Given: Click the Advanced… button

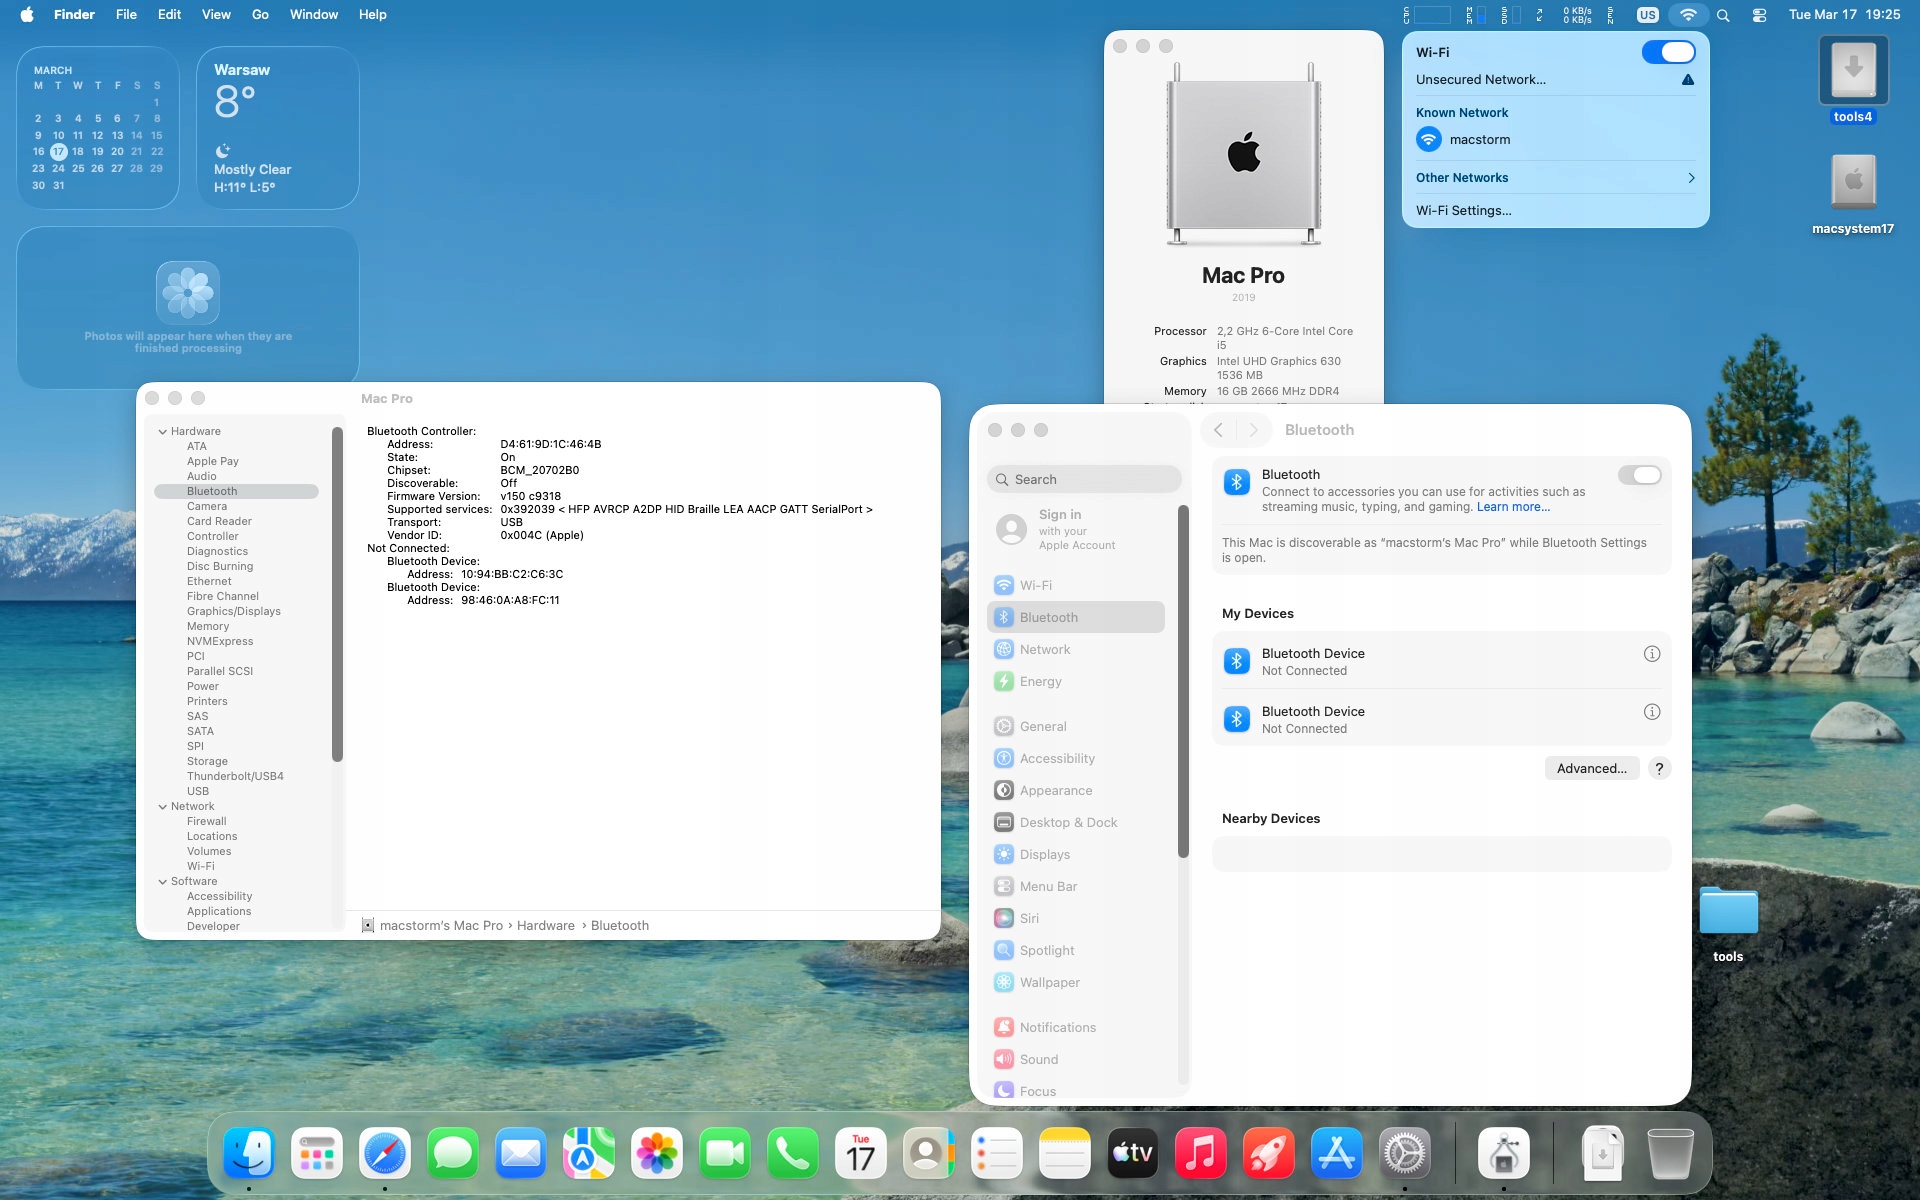Looking at the screenshot, I should tap(1591, 768).
